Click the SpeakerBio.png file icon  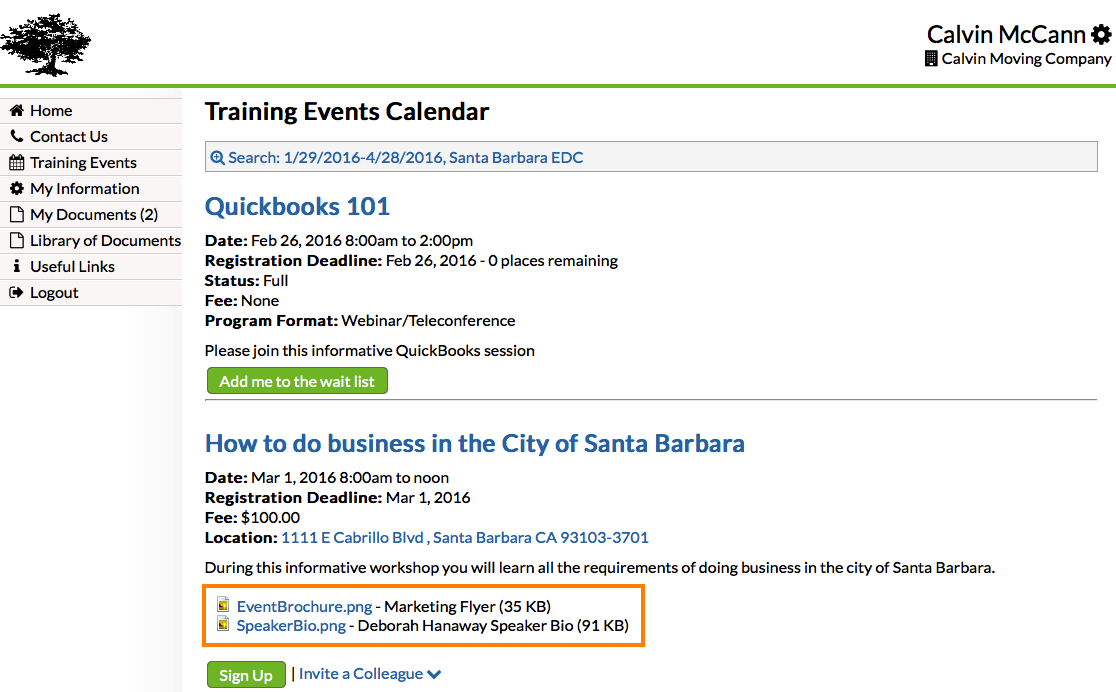pos(224,626)
